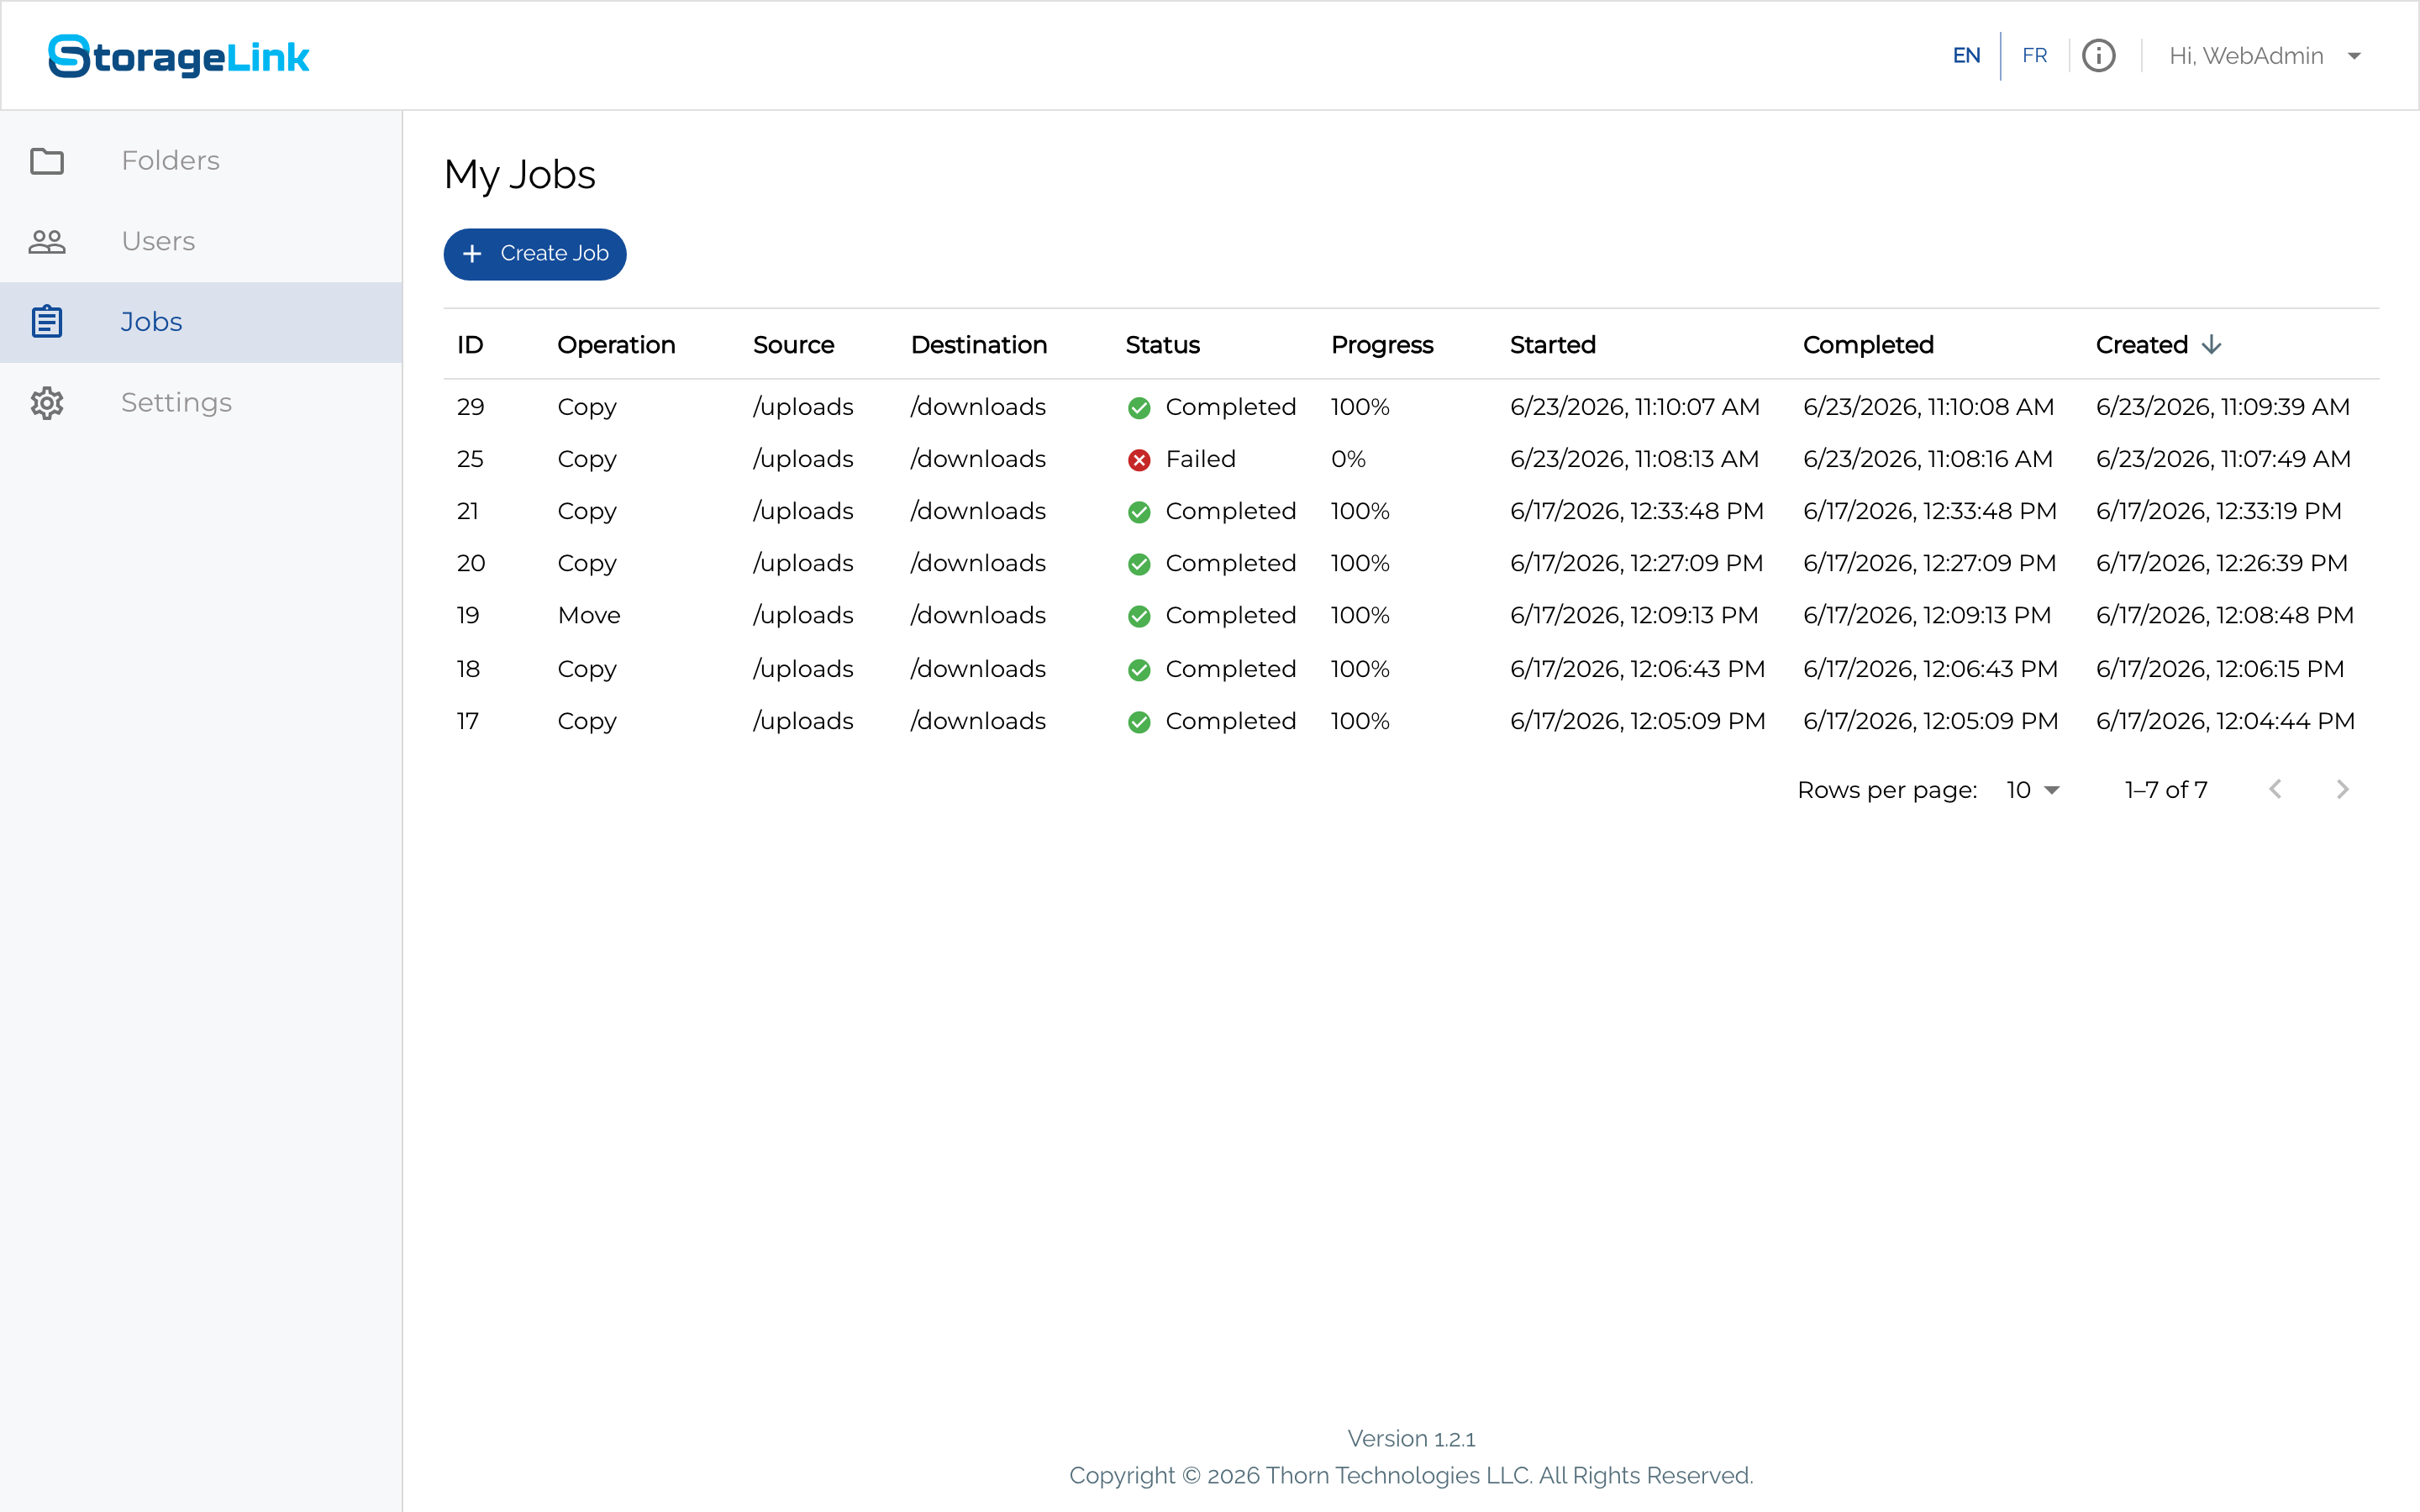Click job ID 25 cell
Screen dimensions: 2420x1512
470,459
